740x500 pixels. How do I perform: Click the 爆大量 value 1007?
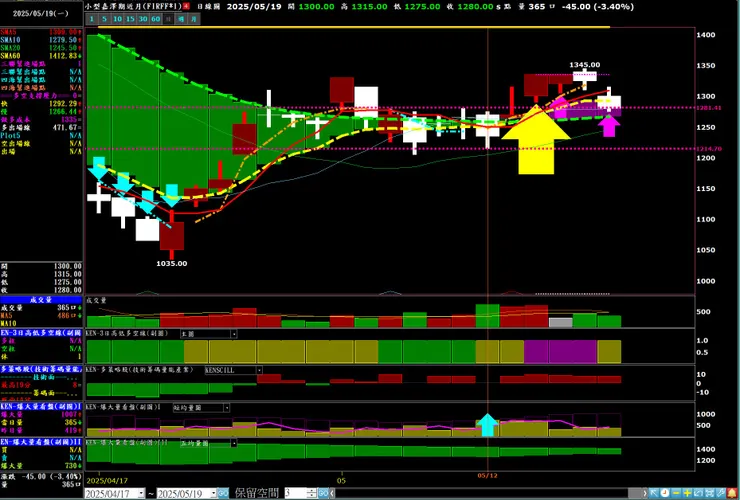pos(68,414)
